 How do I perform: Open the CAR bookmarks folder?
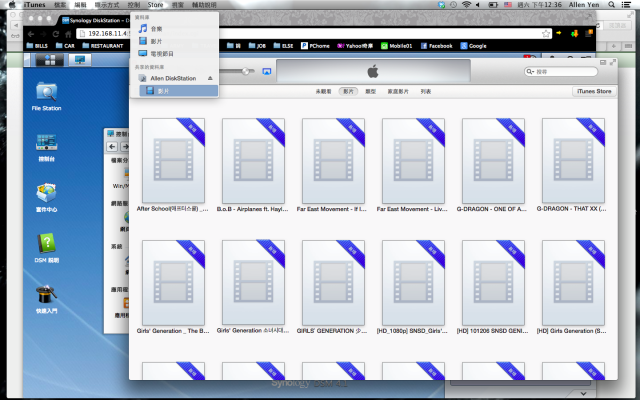[65, 46]
